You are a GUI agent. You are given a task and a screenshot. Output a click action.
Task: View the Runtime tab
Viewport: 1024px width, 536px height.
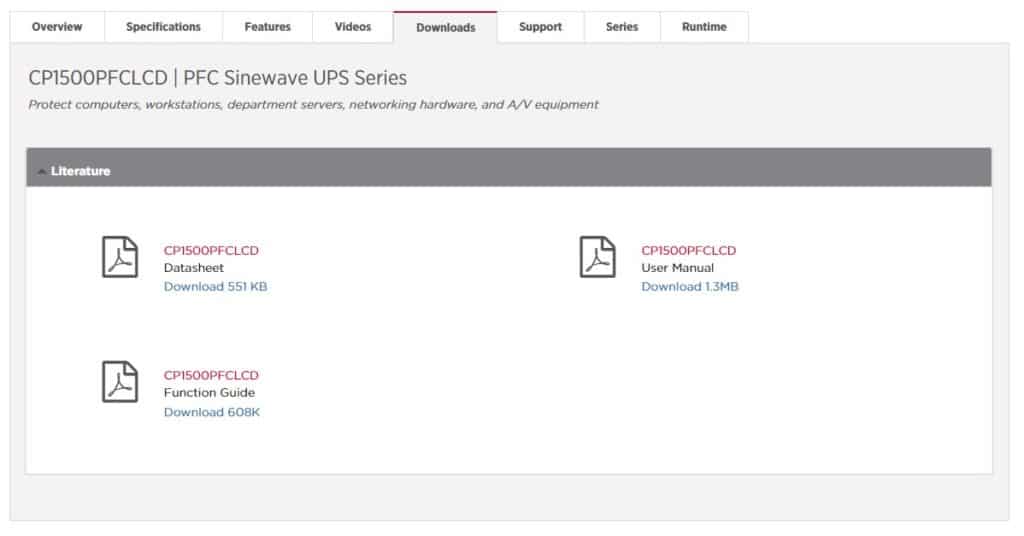tap(704, 27)
